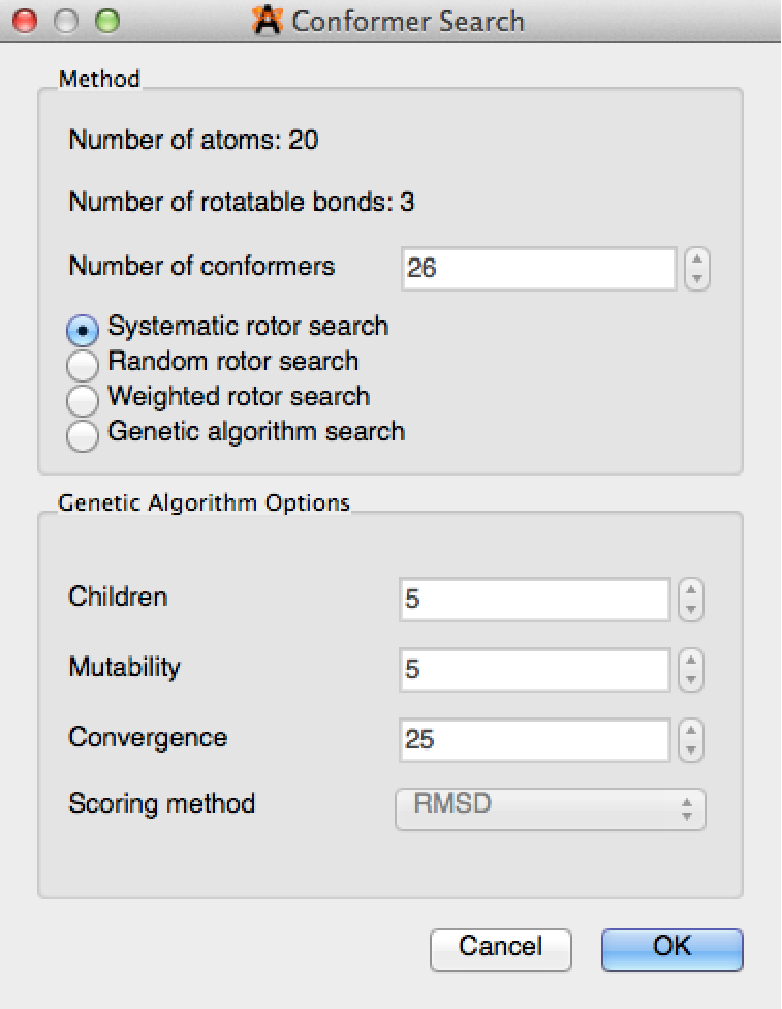Decrease the Children value

(x=690, y=609)
